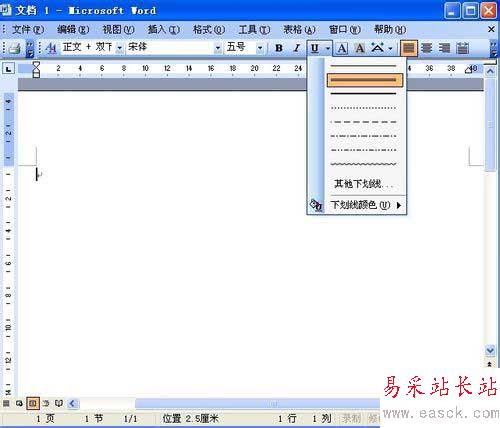Open the 表格 menu

299,30
